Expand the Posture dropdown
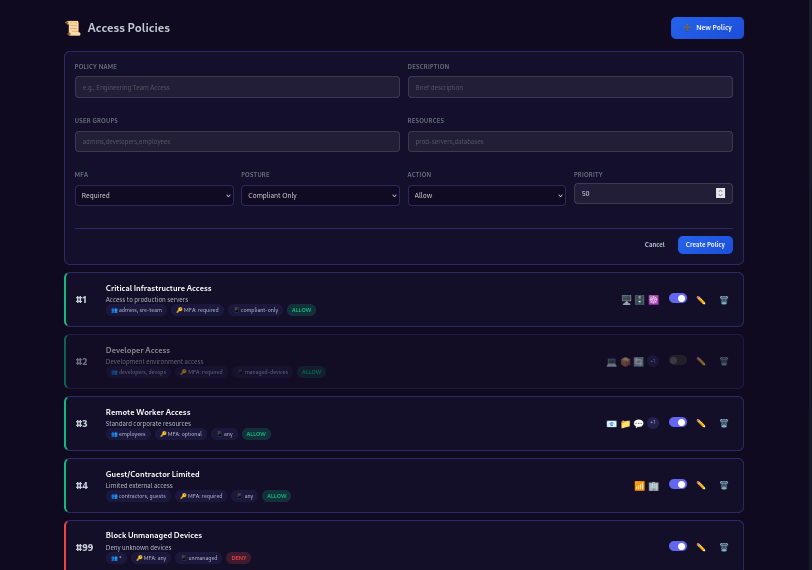This screenshot has height=570, width=812. [320, 195]
